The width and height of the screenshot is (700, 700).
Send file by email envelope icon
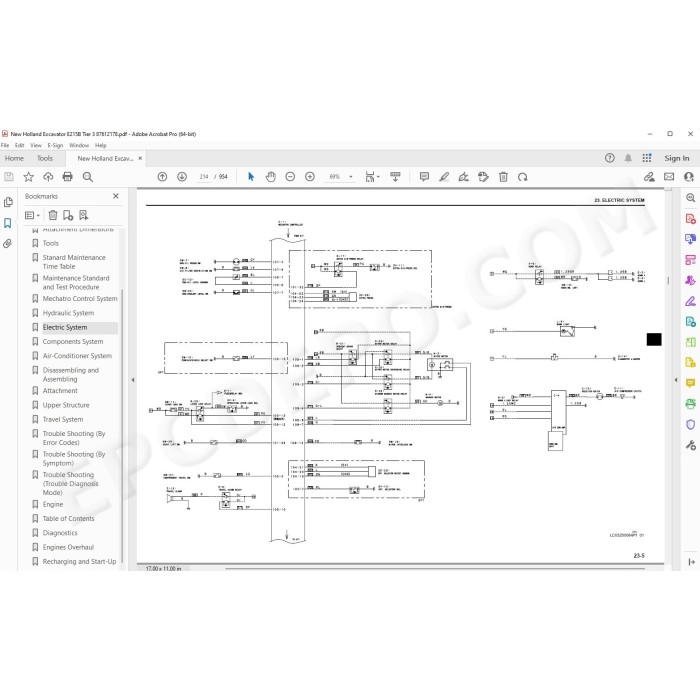pyautogui.click(x=669, y=177)
